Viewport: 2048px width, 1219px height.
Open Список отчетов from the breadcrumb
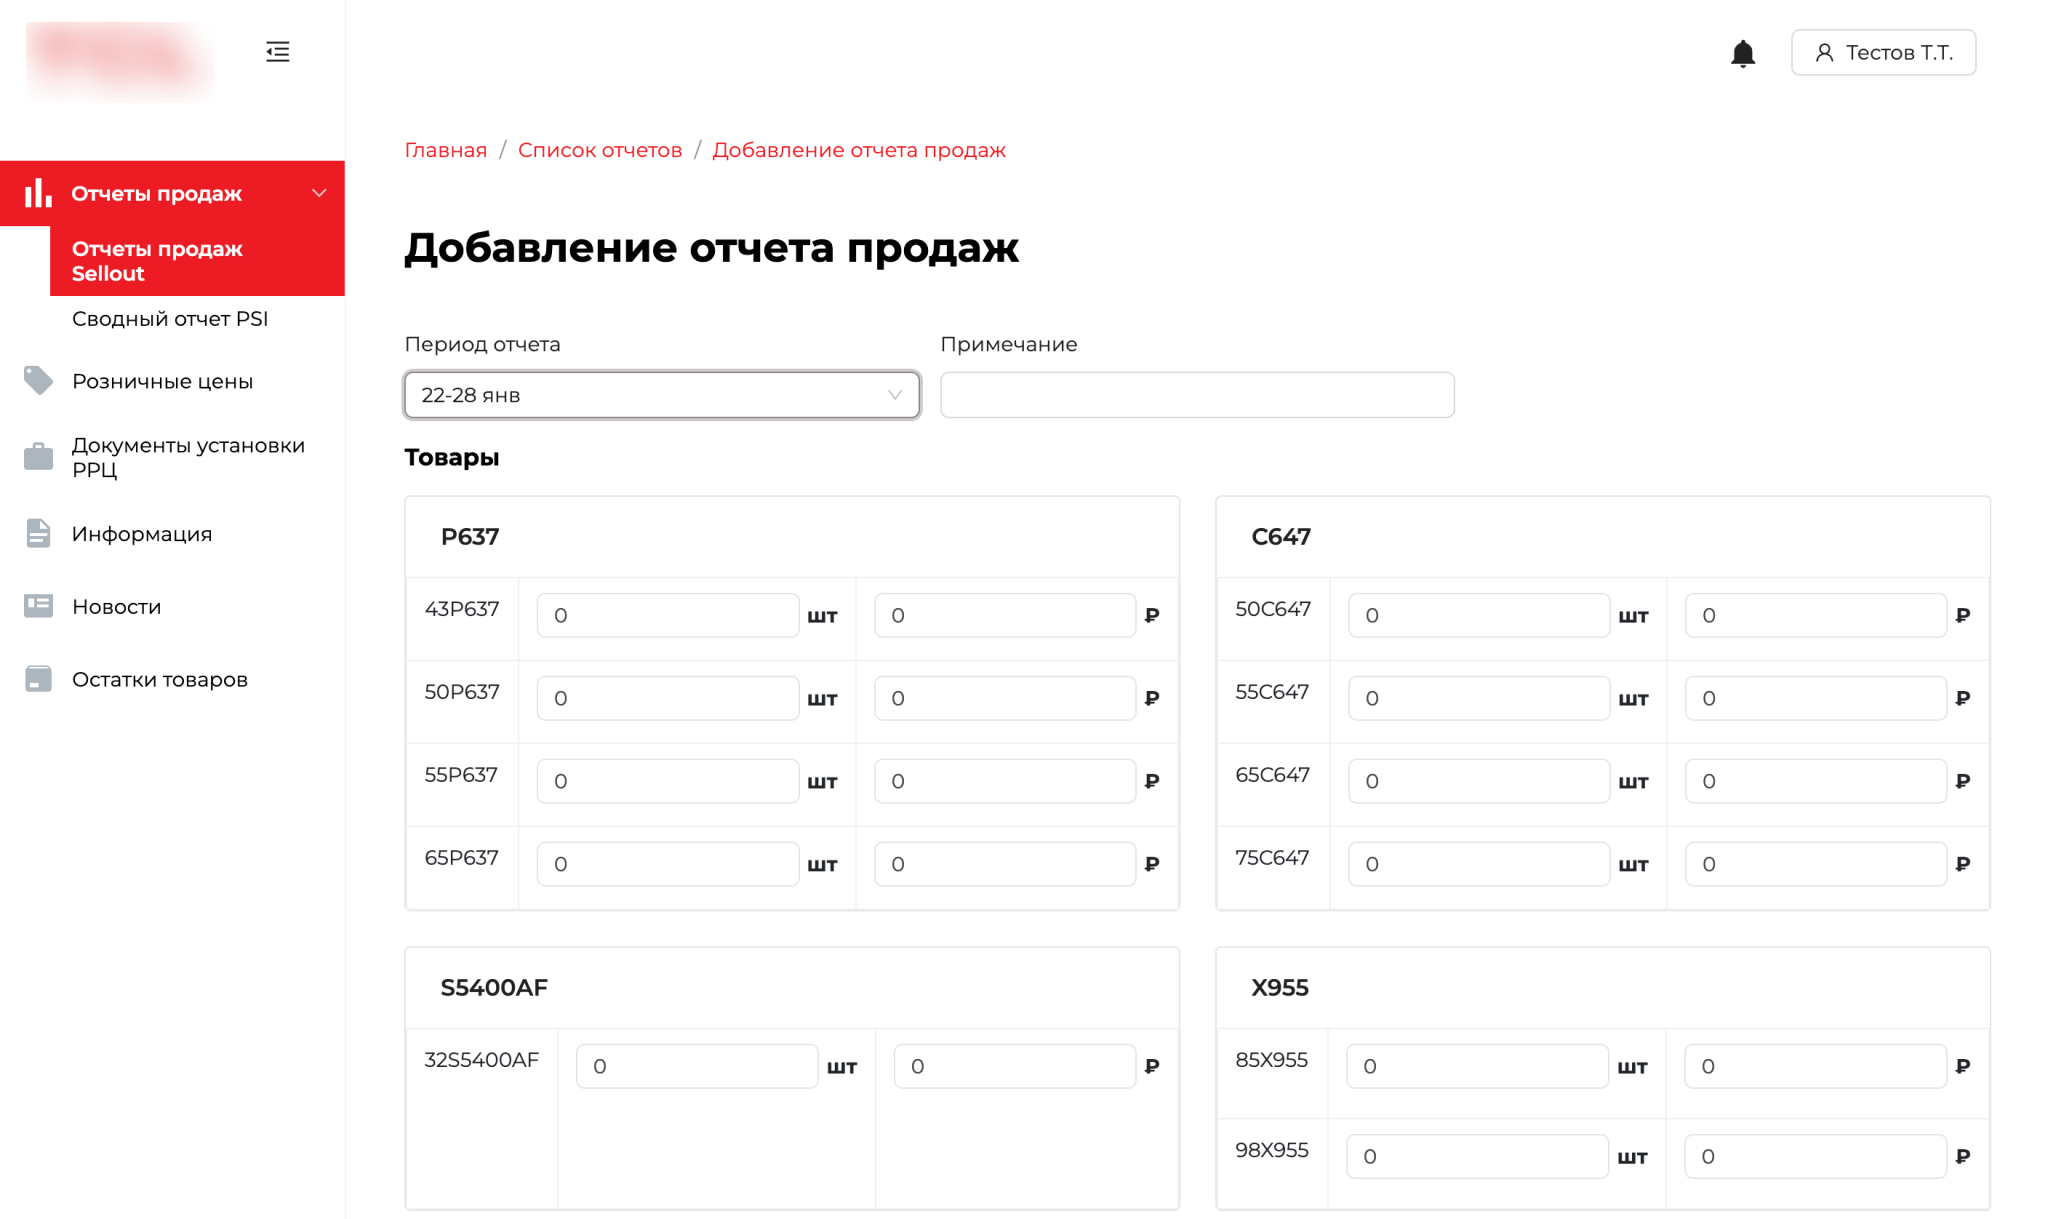tap(600, 149)
